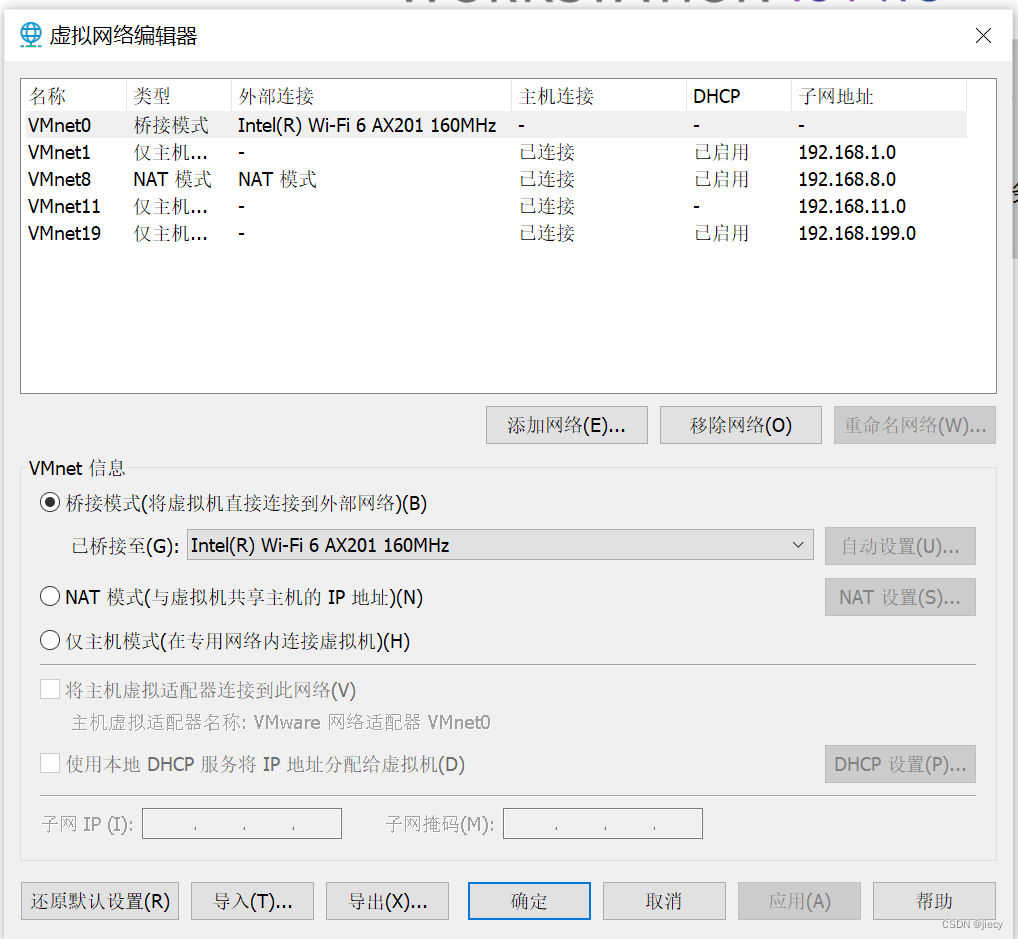1018x939 pixels.
Task: Click subnet address 192.168.8.0
Action: [x=847, y=179]
